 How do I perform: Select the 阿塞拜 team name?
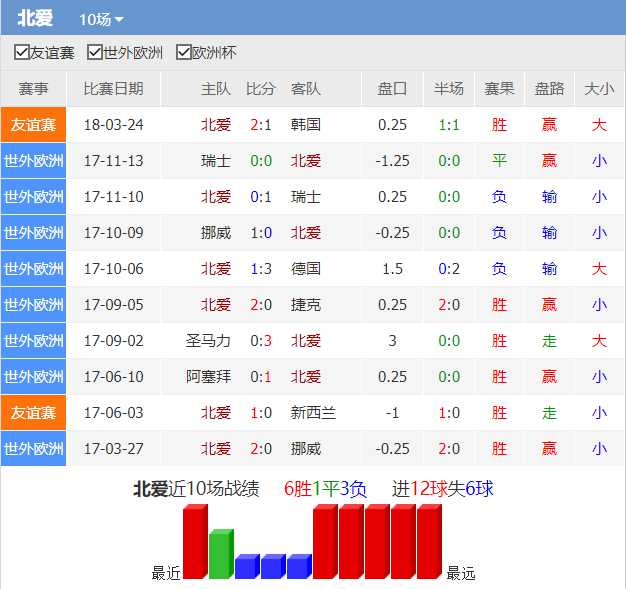pyautogui.click(x=208, y=377)
